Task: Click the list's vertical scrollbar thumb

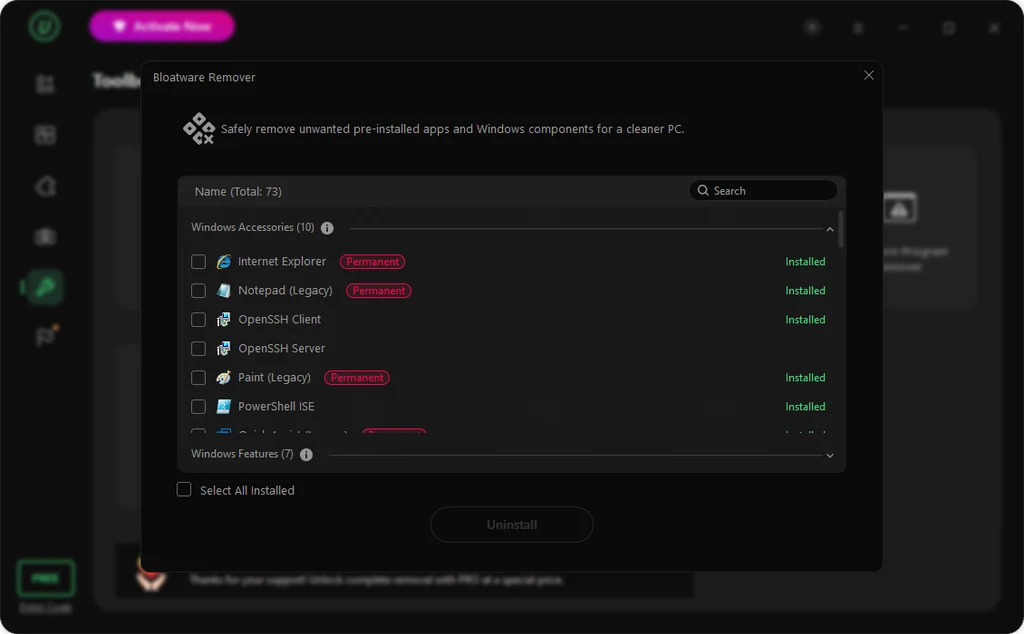Action: click(840, 229)
